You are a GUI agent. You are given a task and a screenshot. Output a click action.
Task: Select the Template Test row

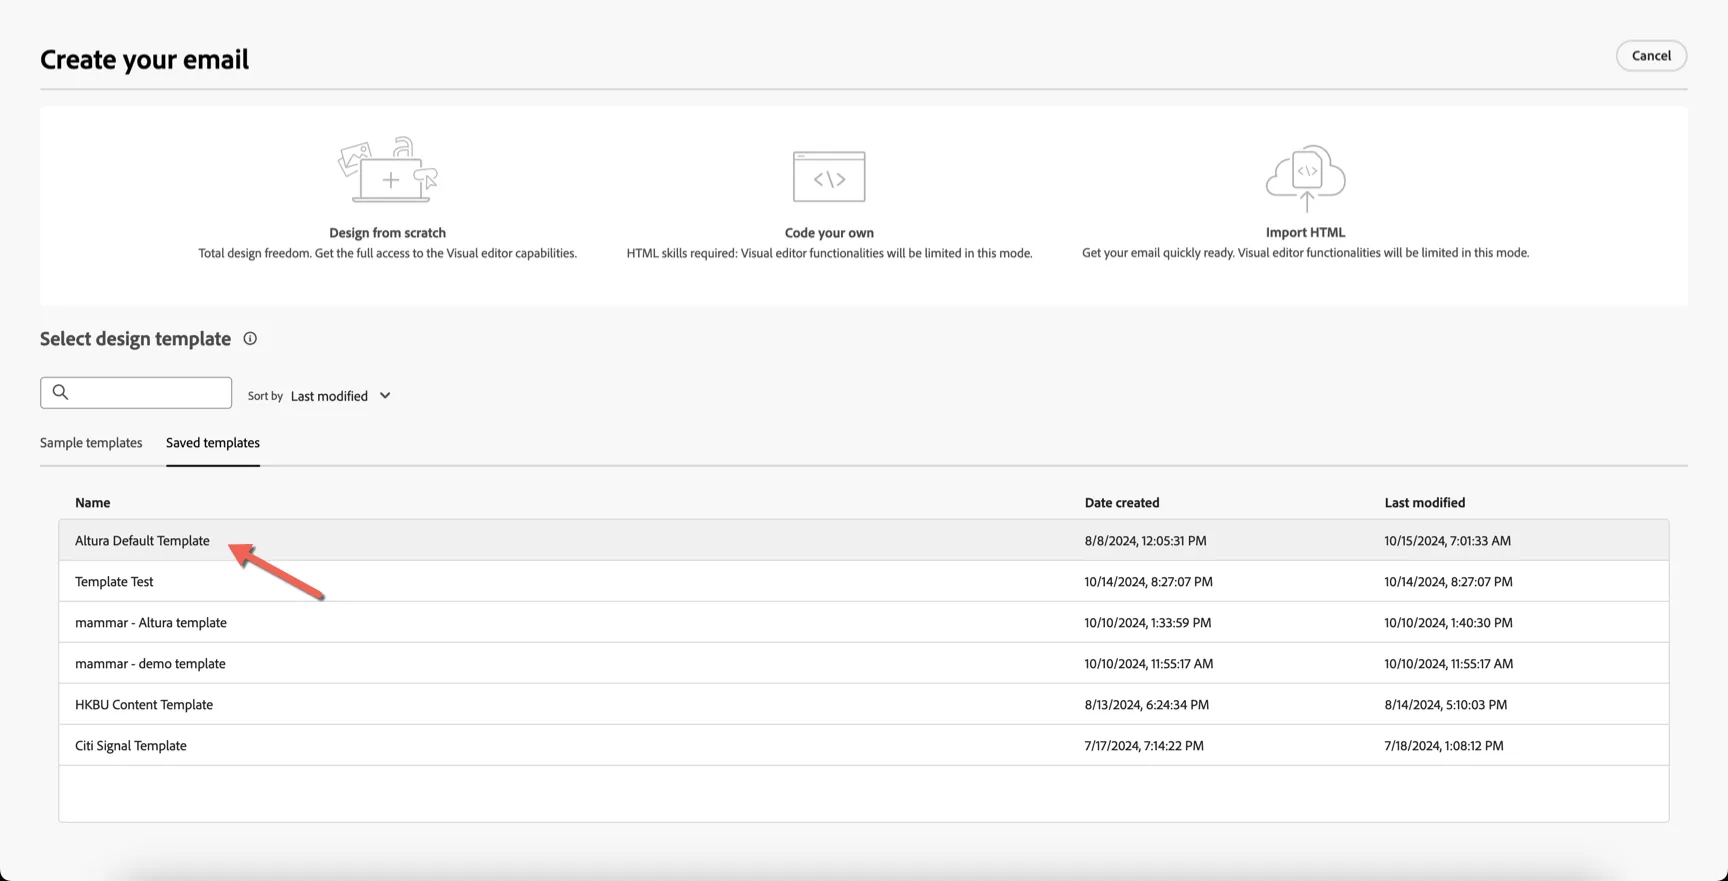point(864,581)
